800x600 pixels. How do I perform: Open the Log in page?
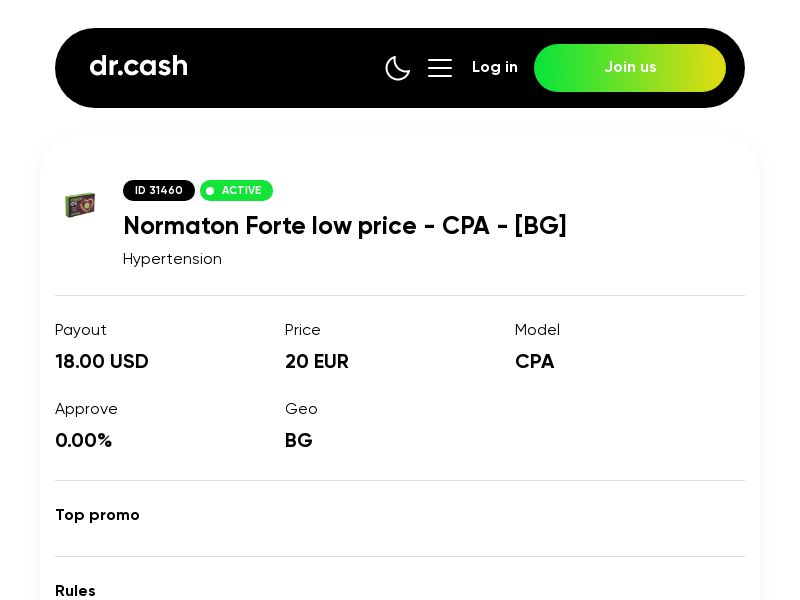click(x=495, y=67)
